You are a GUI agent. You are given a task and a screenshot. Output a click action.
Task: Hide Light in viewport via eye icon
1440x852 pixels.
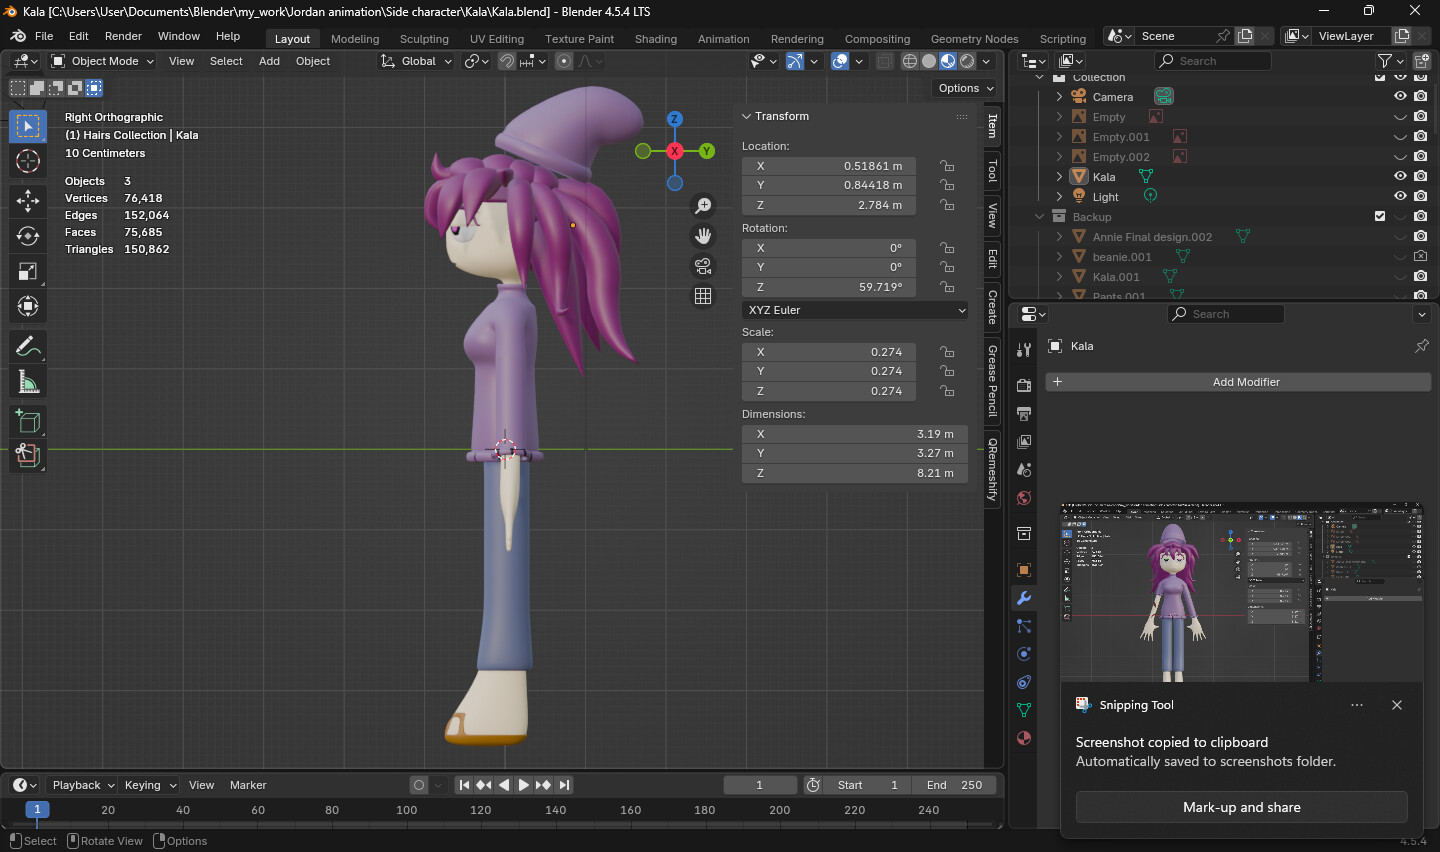1400,196
